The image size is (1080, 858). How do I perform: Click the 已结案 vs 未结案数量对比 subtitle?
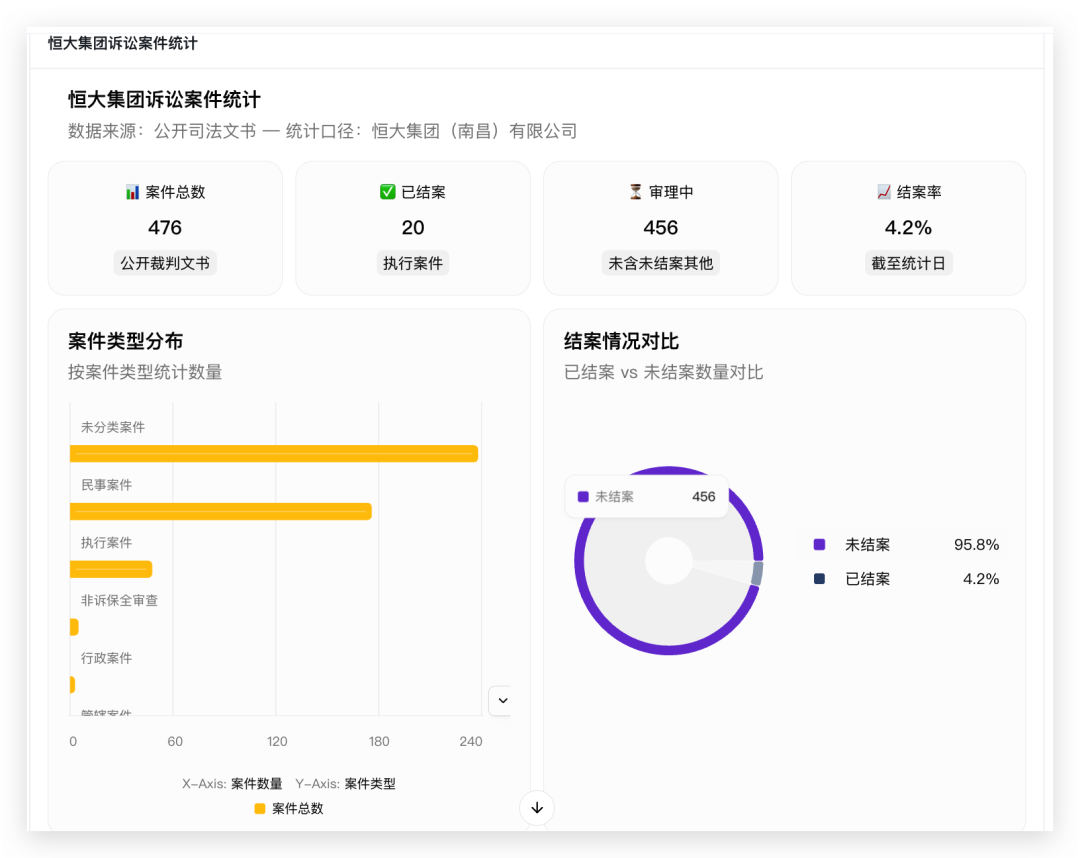663,373
